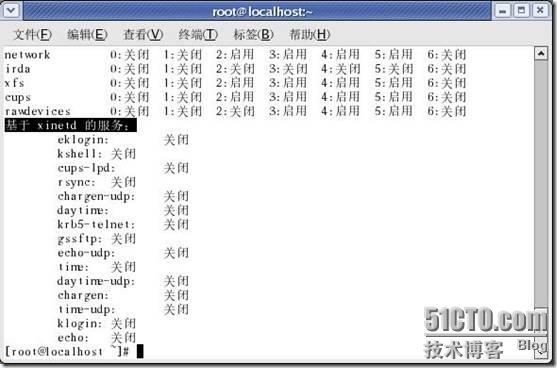Open the 帮助(H) menu

310,35
